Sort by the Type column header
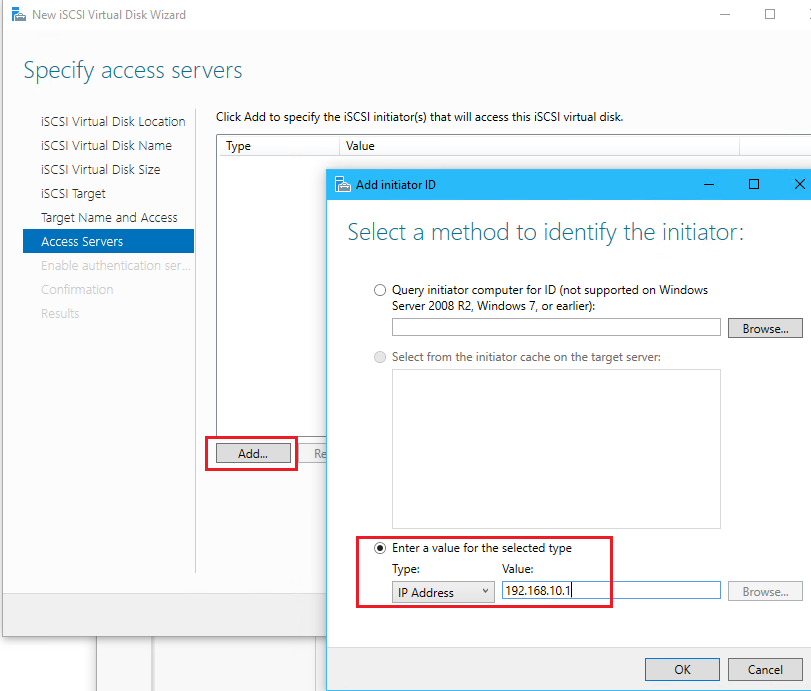This screenshot has height=691, width=811. pos(278,146)
